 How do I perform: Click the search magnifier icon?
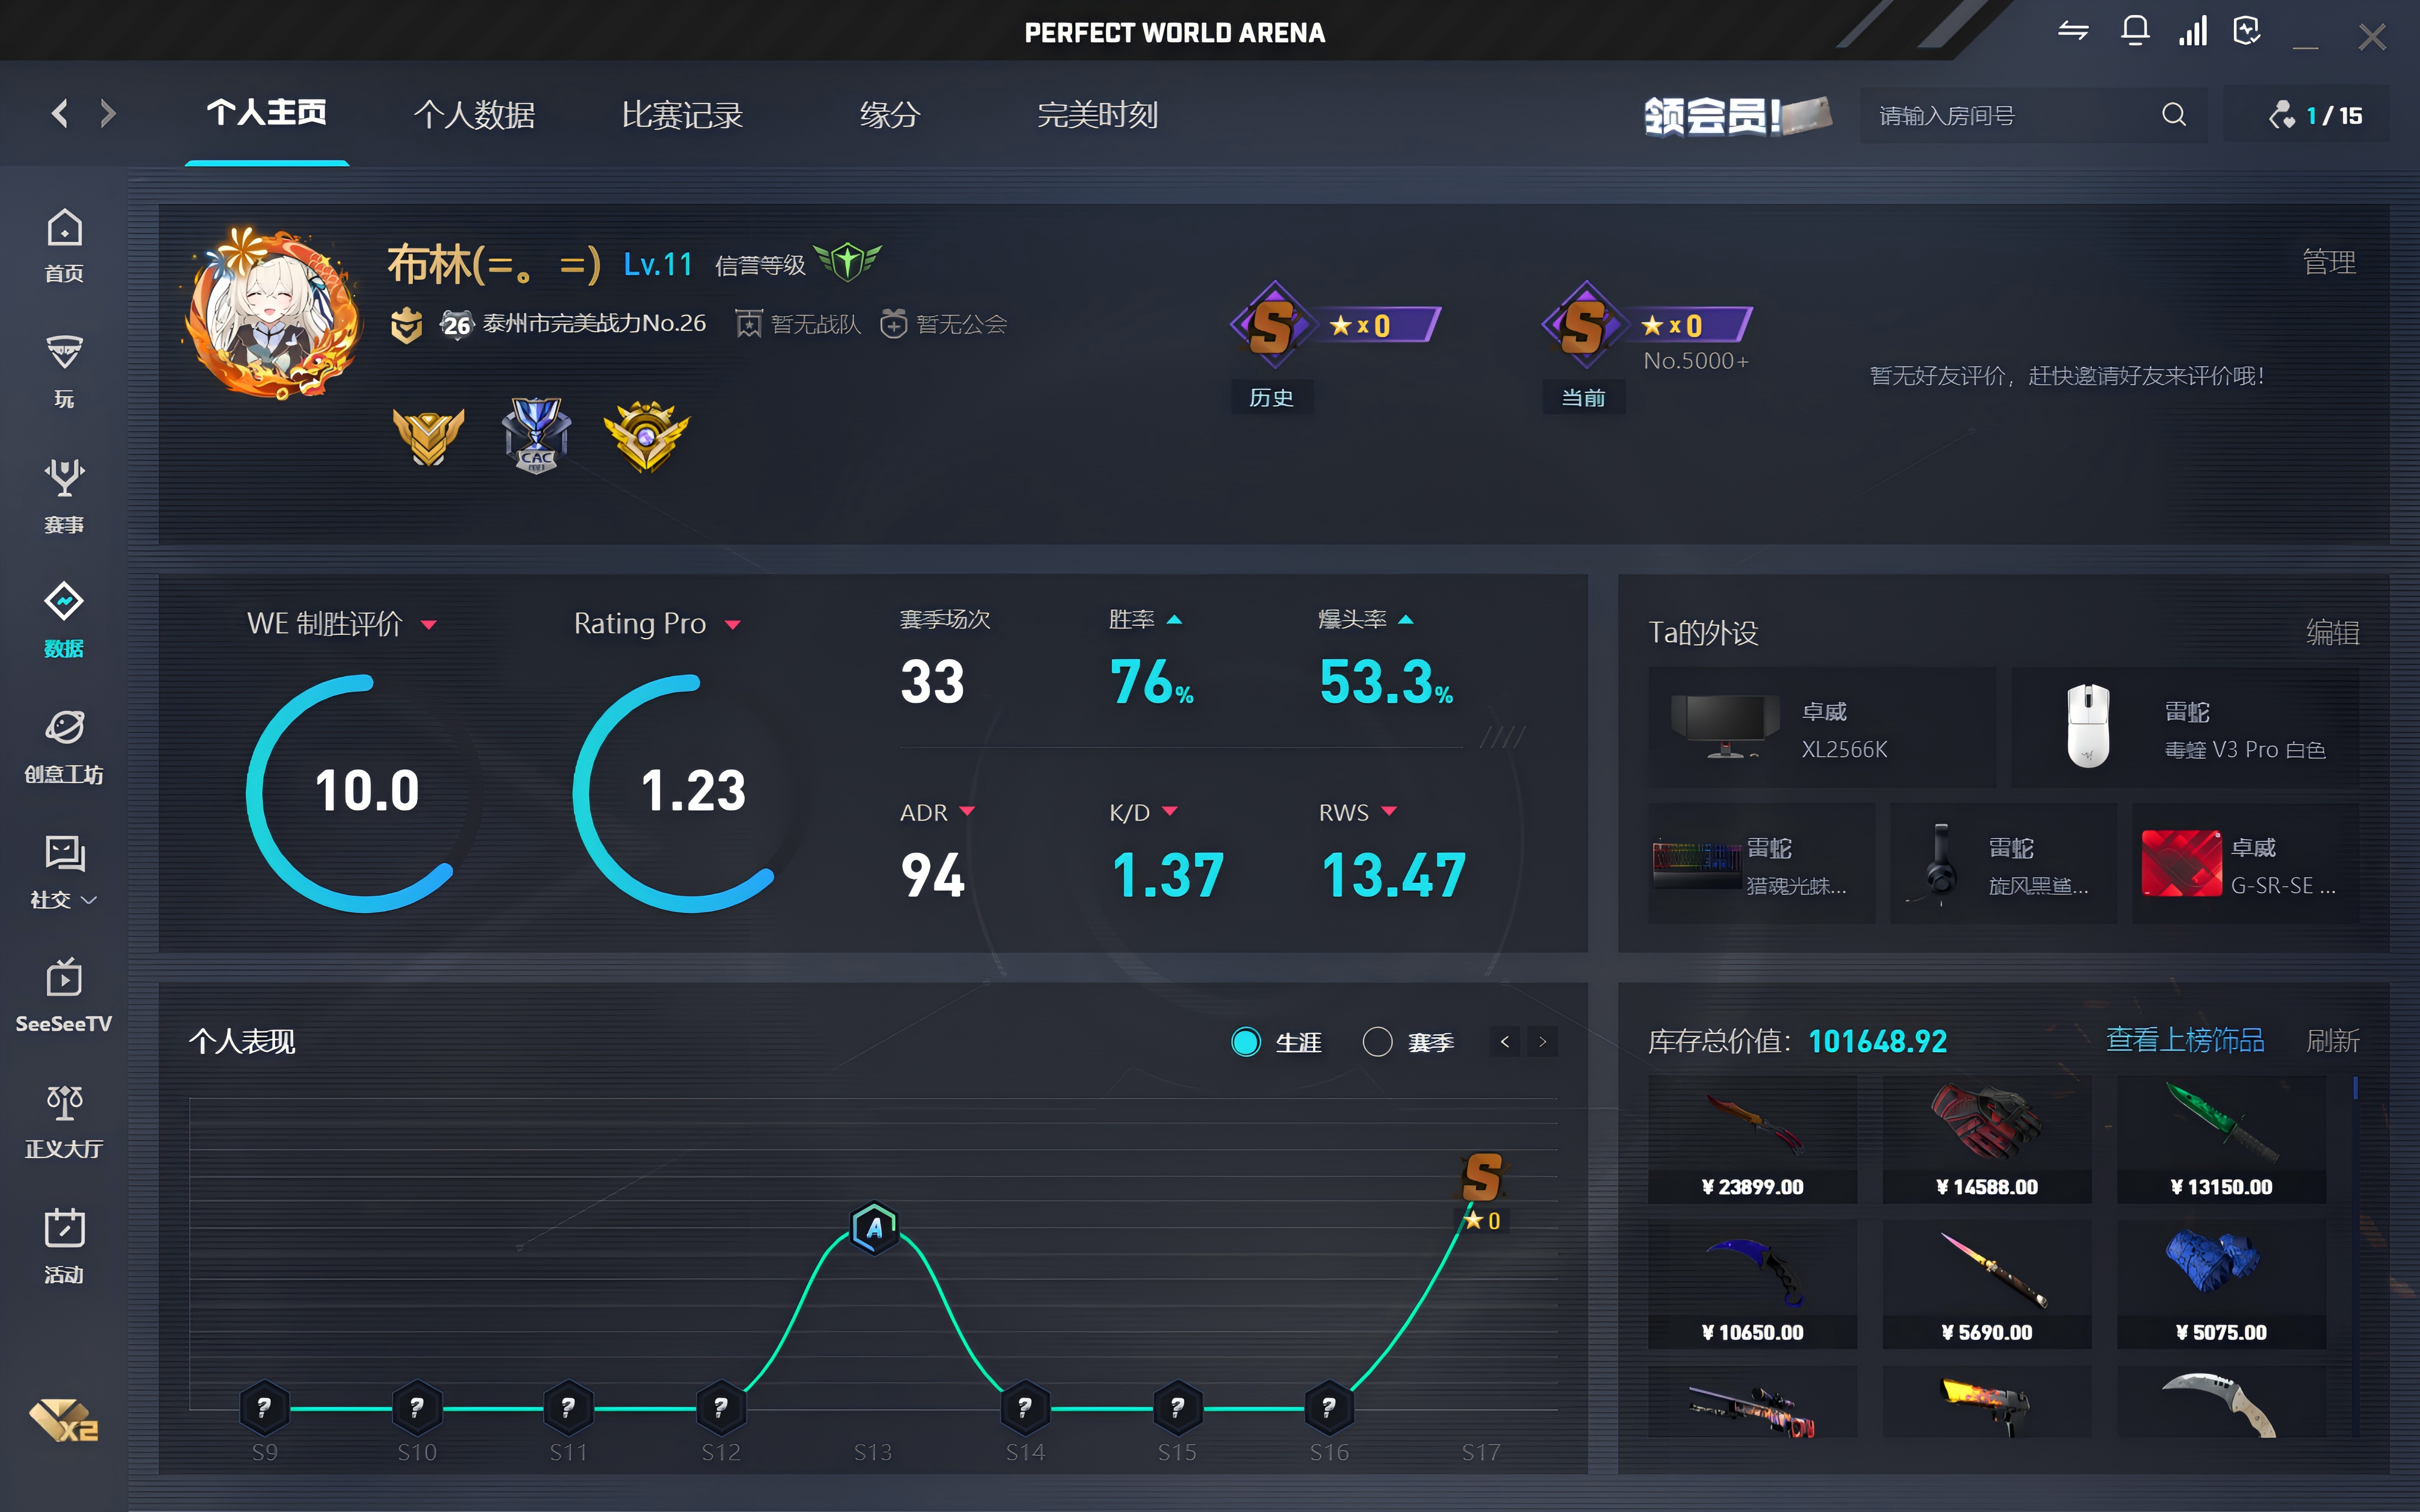(2173, 115)
